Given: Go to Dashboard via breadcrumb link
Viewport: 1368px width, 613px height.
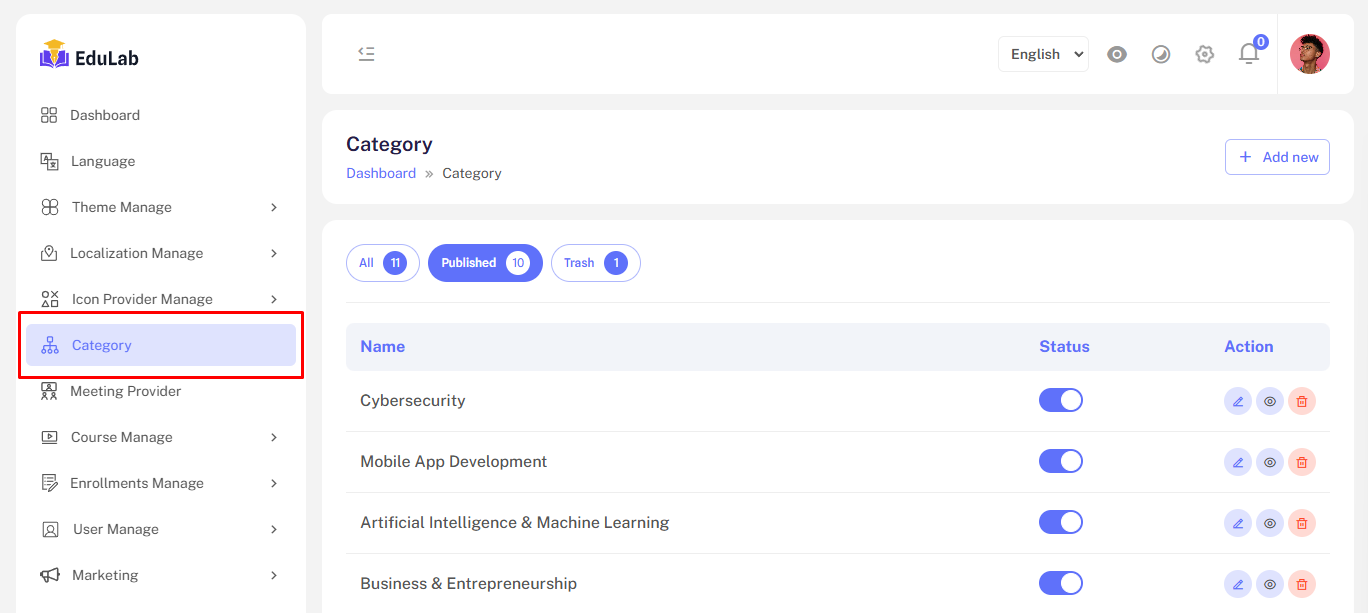Looking at the screenshot, I should click(381, 173).
